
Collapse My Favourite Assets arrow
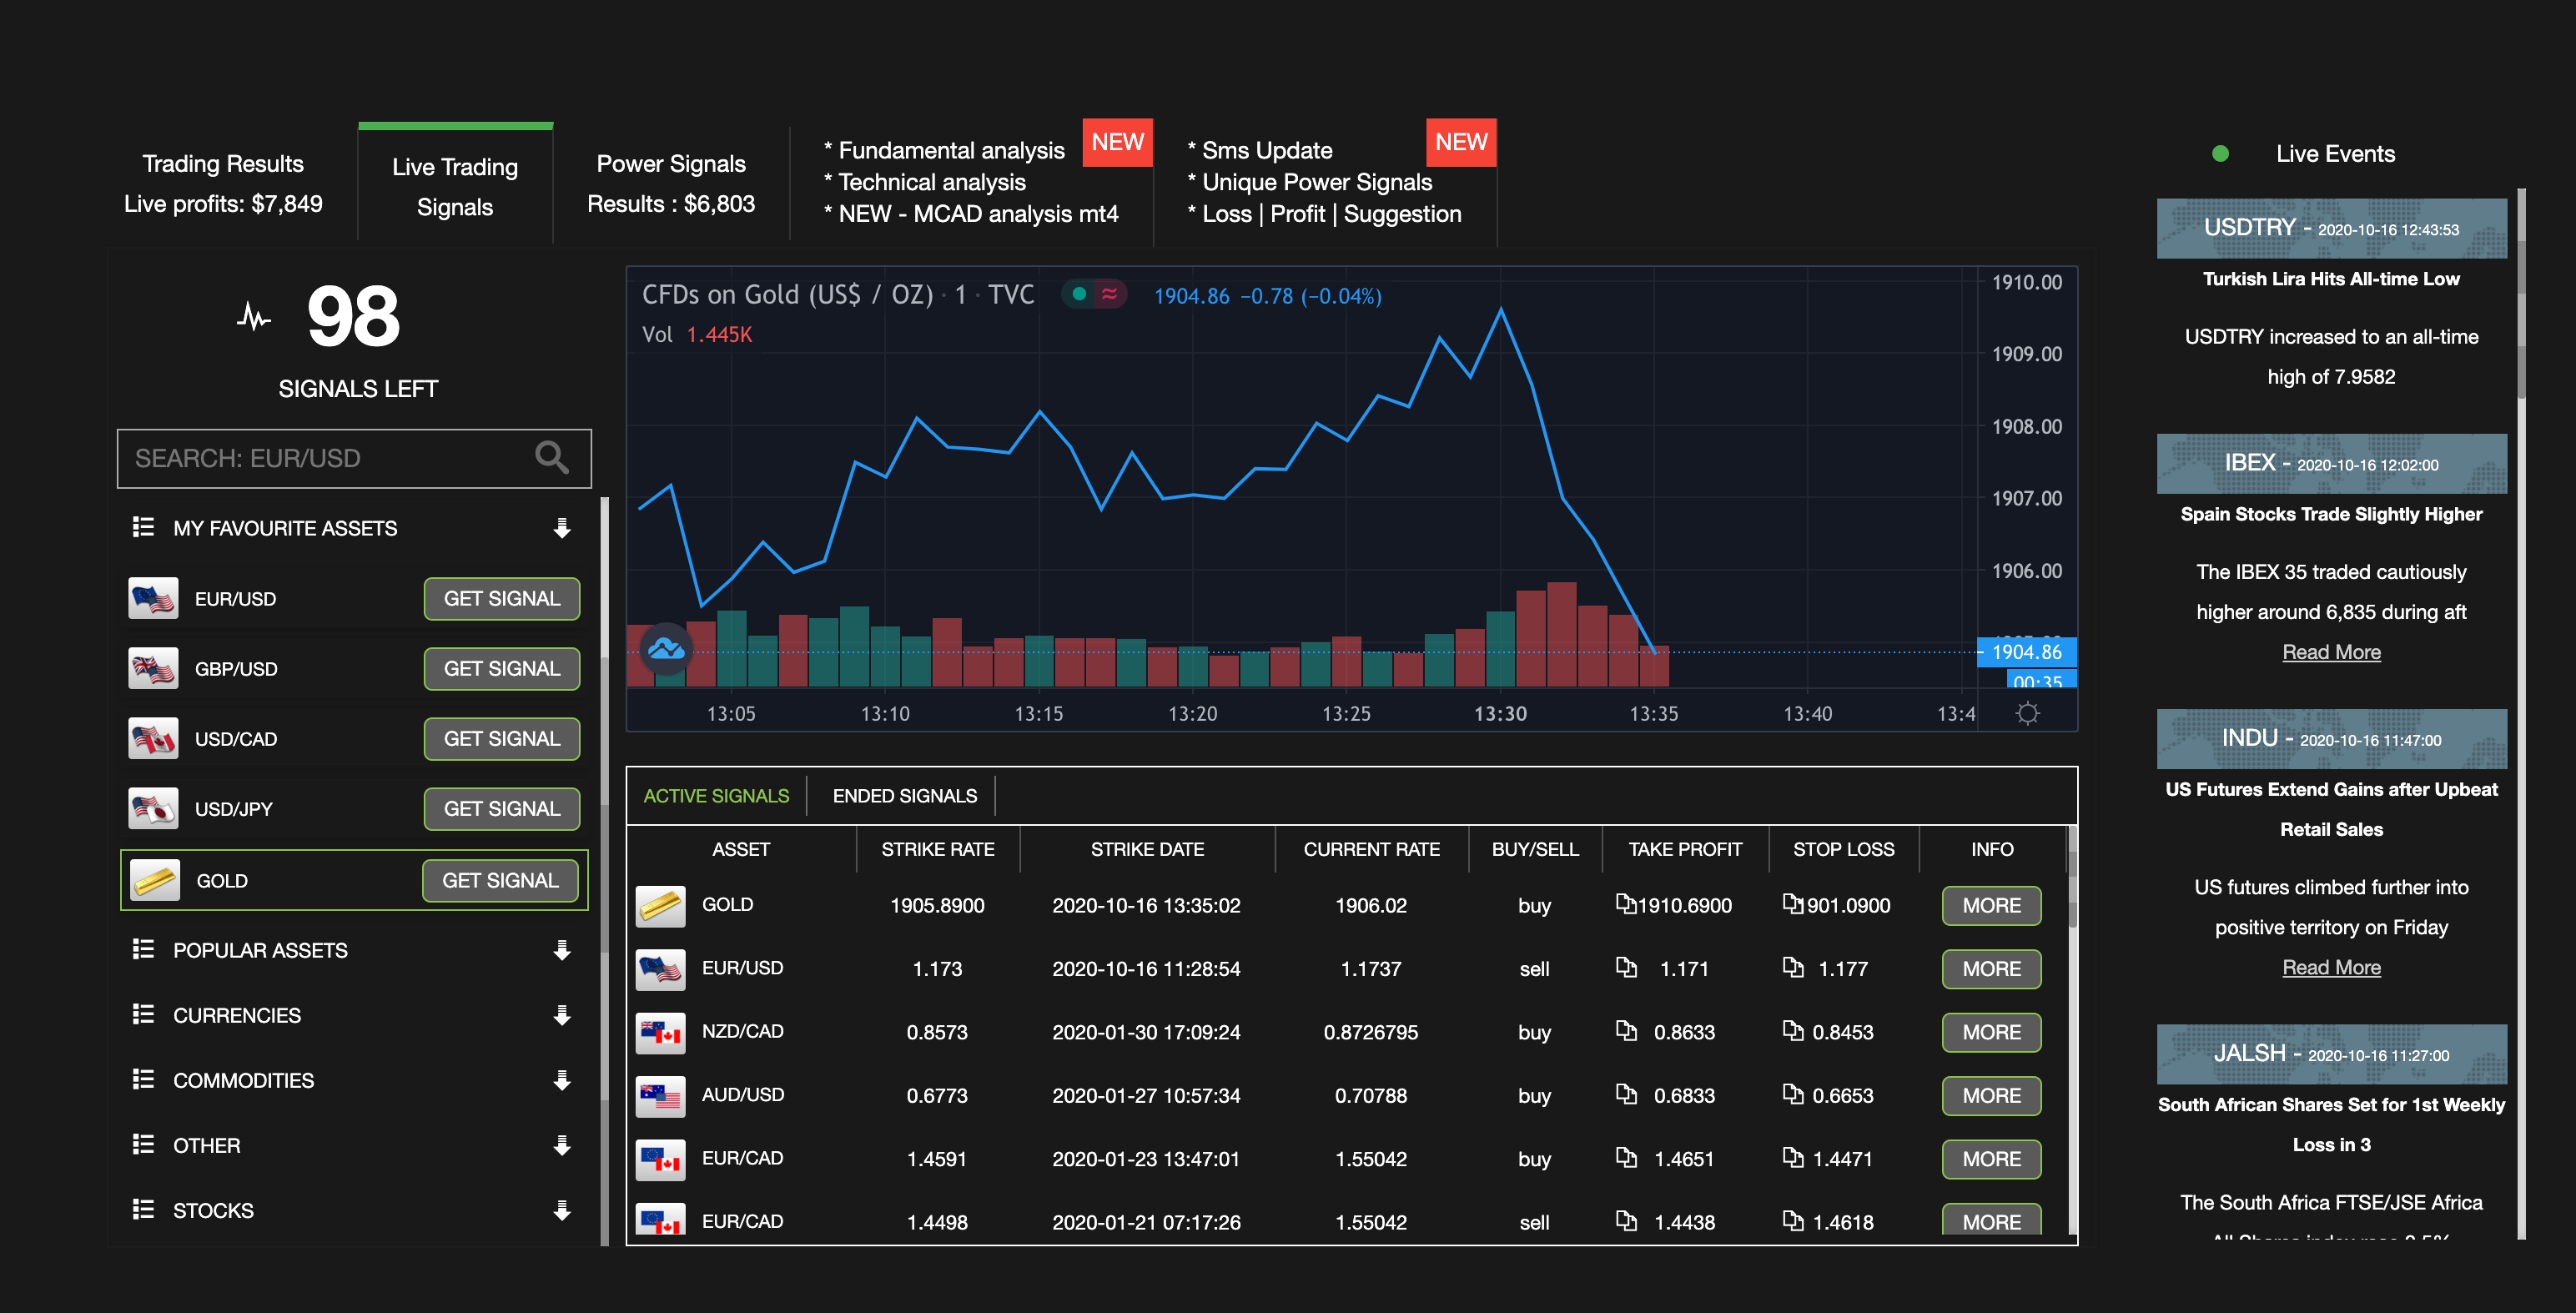pos(562,527)
